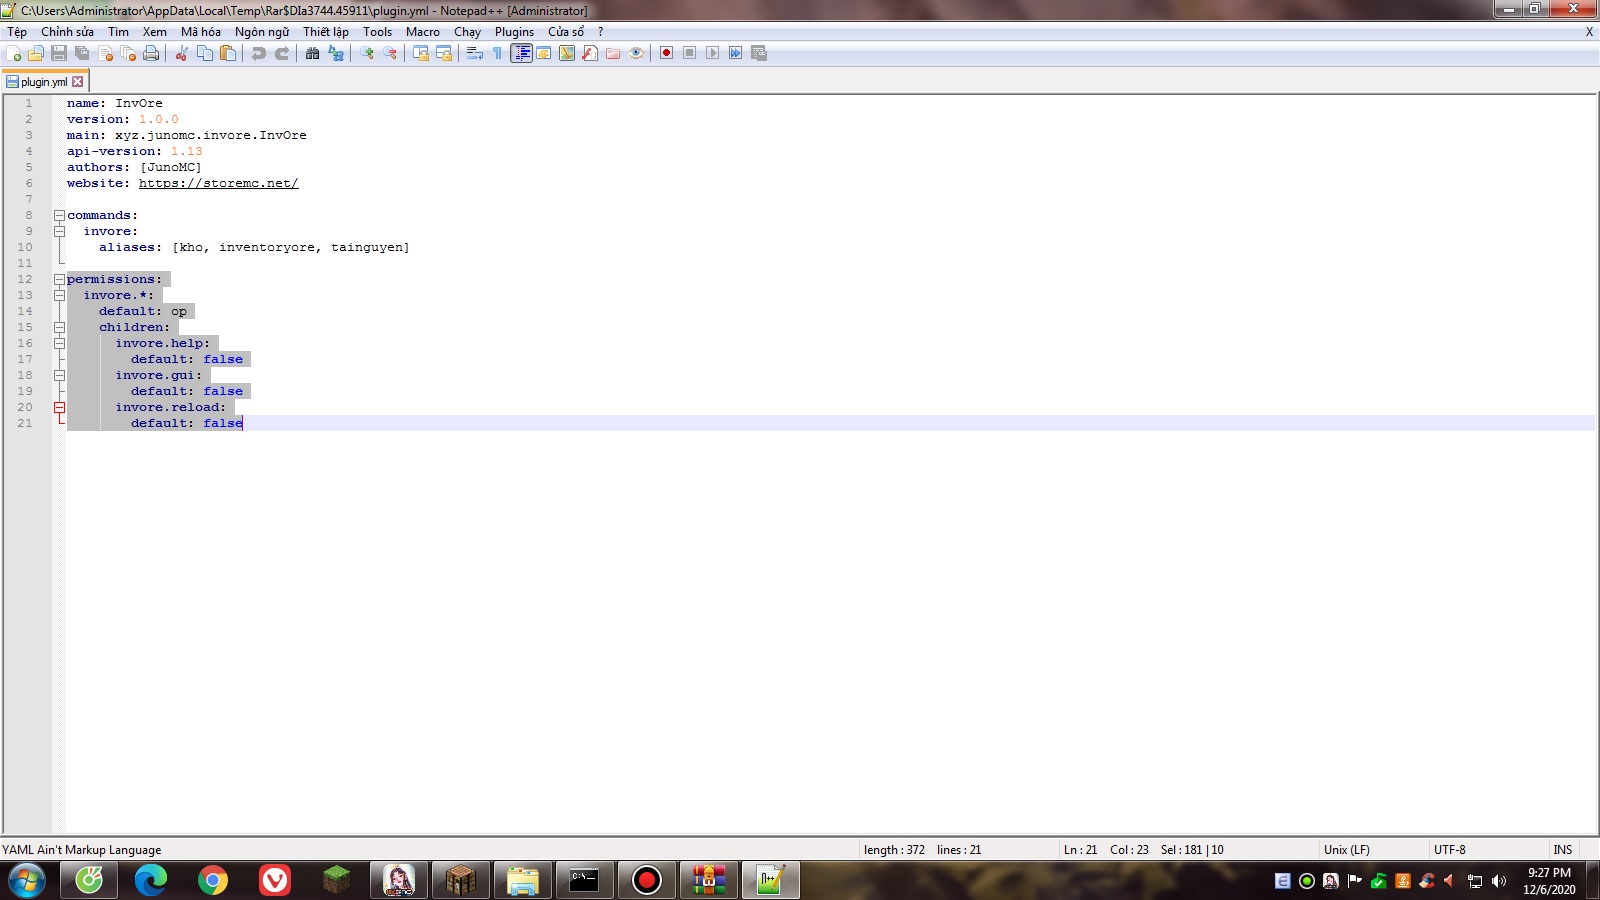Start macro recording with the red button

pyautogui.click(x=667, y=53)
